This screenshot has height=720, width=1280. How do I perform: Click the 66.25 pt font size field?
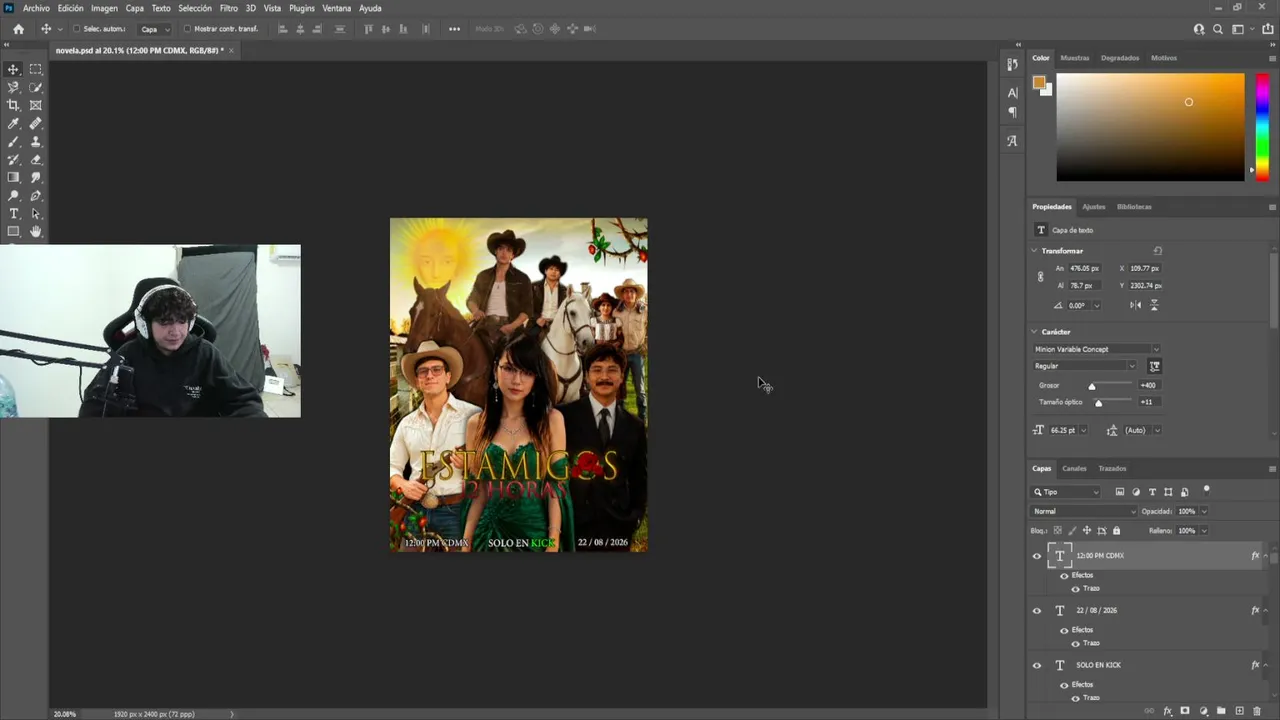click(1064, 430)
